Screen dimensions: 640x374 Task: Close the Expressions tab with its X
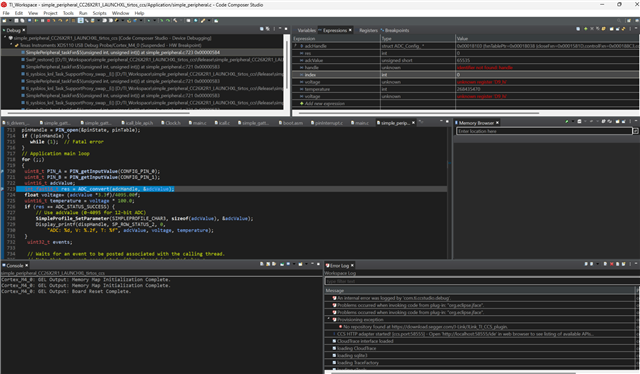click(x=350, y=30)
